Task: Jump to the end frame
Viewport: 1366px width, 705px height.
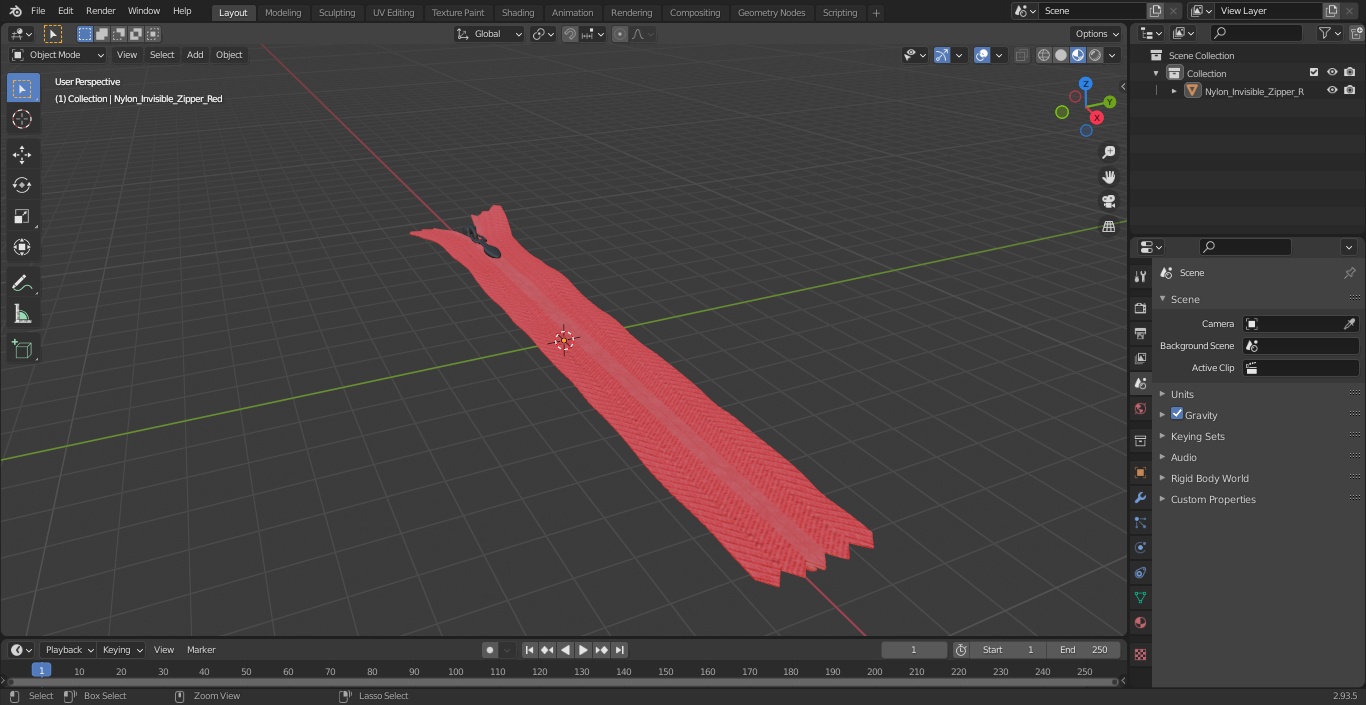Action: pyautogui.click(x=620, y=650)
